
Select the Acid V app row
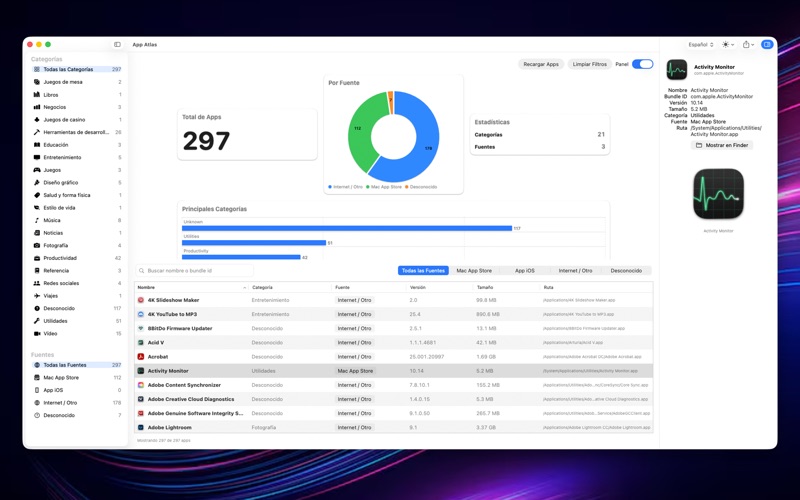[x=393, y=343]
